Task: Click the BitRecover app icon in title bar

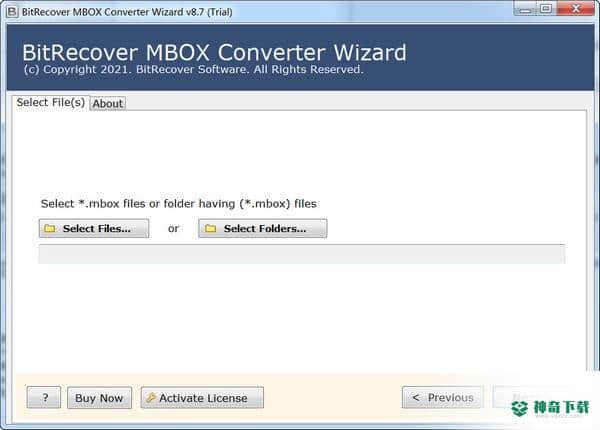Action: coord(12,11)
